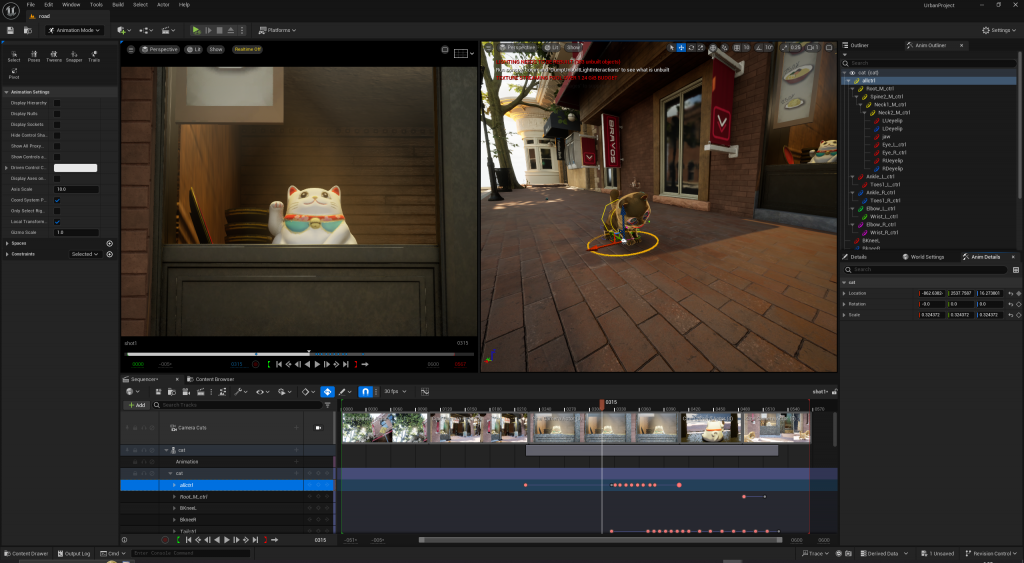This screenshot has width=1024, height=563.
Task: Expand the allctrl track in Sequencer
Action: tap(174, 485)
